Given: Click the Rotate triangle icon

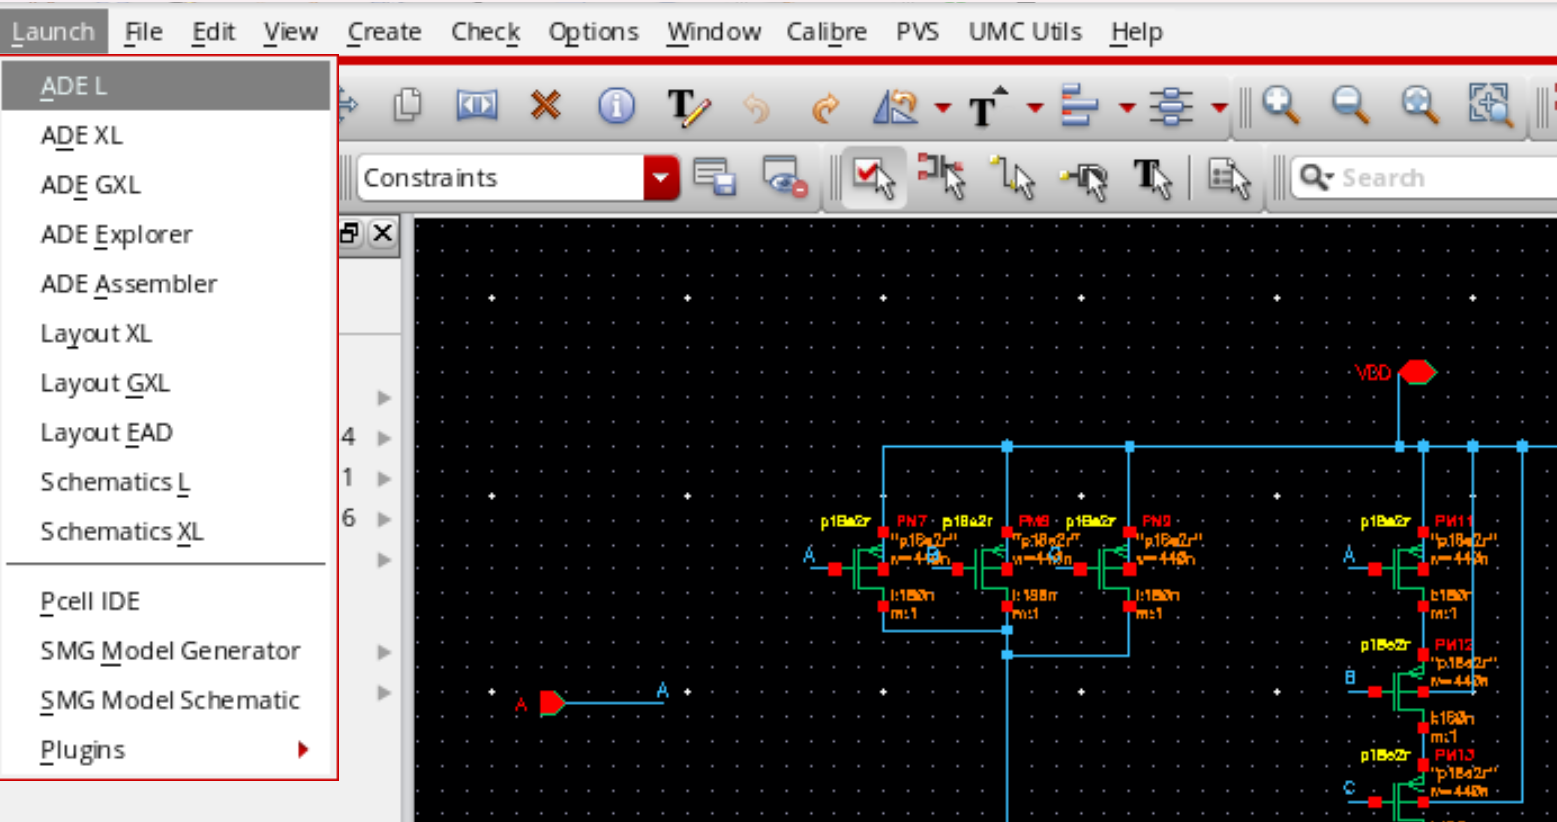Looking at the screenshot, I should pyautogui.click(x=895, y=106).
